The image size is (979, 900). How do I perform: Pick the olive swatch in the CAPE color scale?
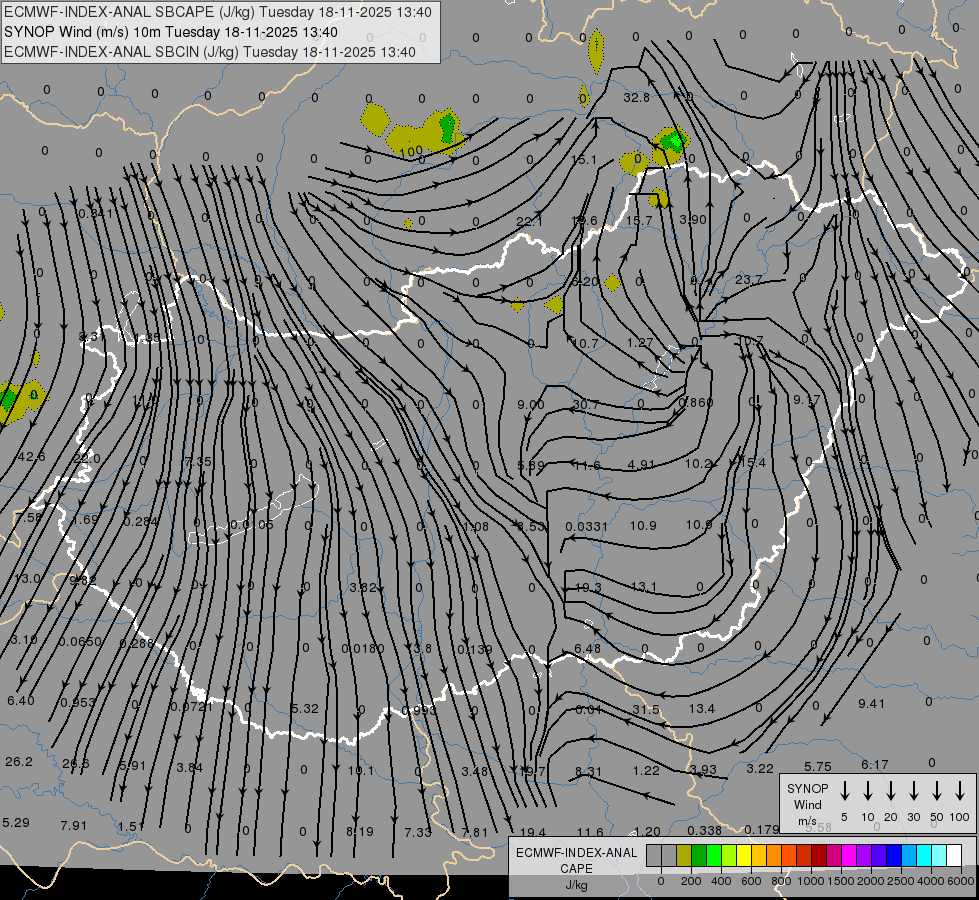pos(684,855)
